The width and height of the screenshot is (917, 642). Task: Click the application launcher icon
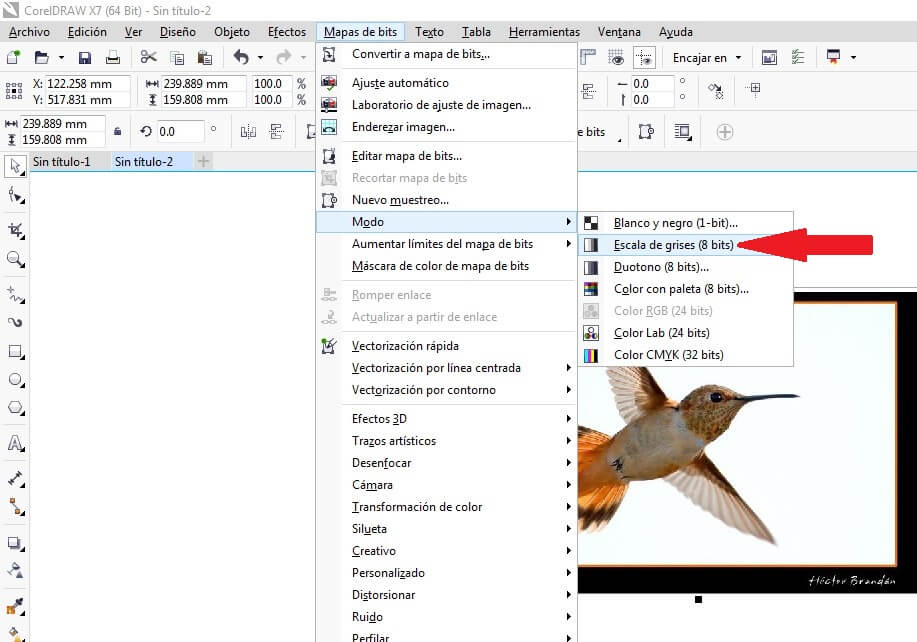pyautogui.click(x=833, y=57)
